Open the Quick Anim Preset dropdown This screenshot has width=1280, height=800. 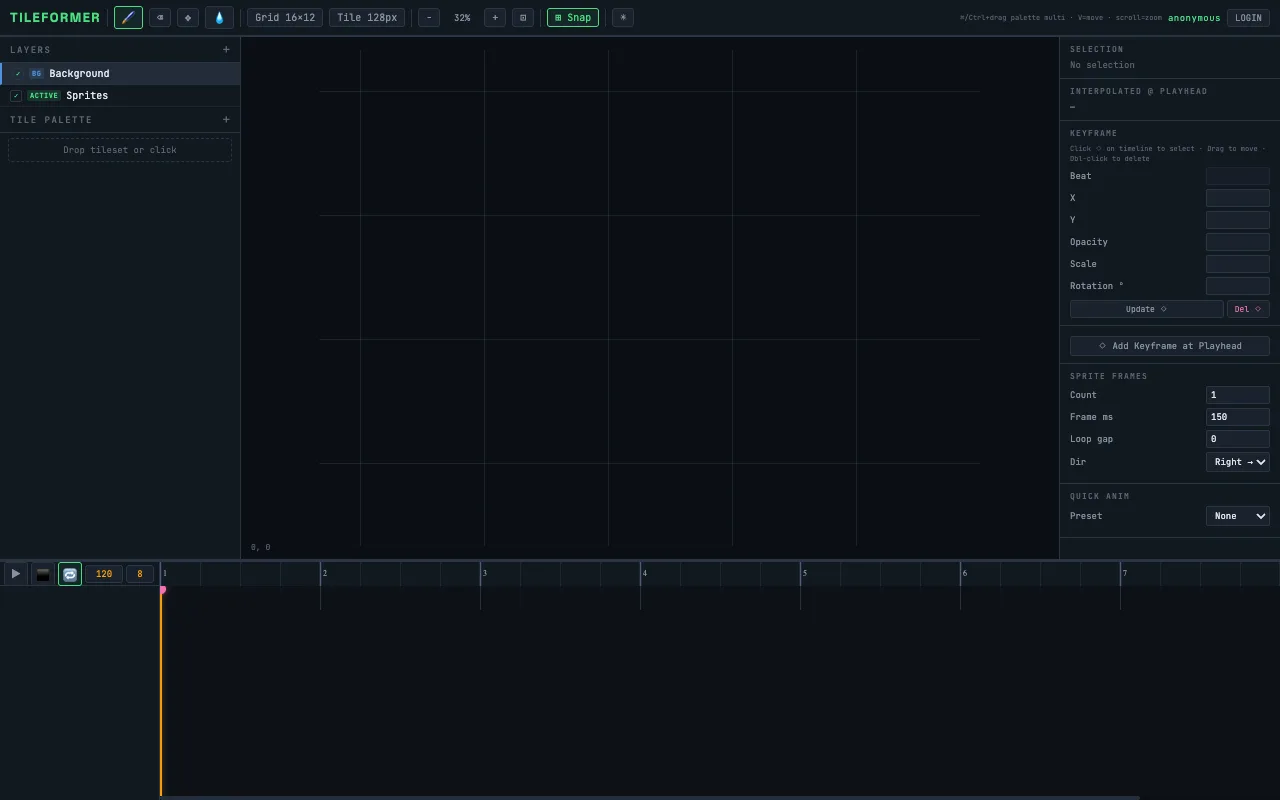1237,516
